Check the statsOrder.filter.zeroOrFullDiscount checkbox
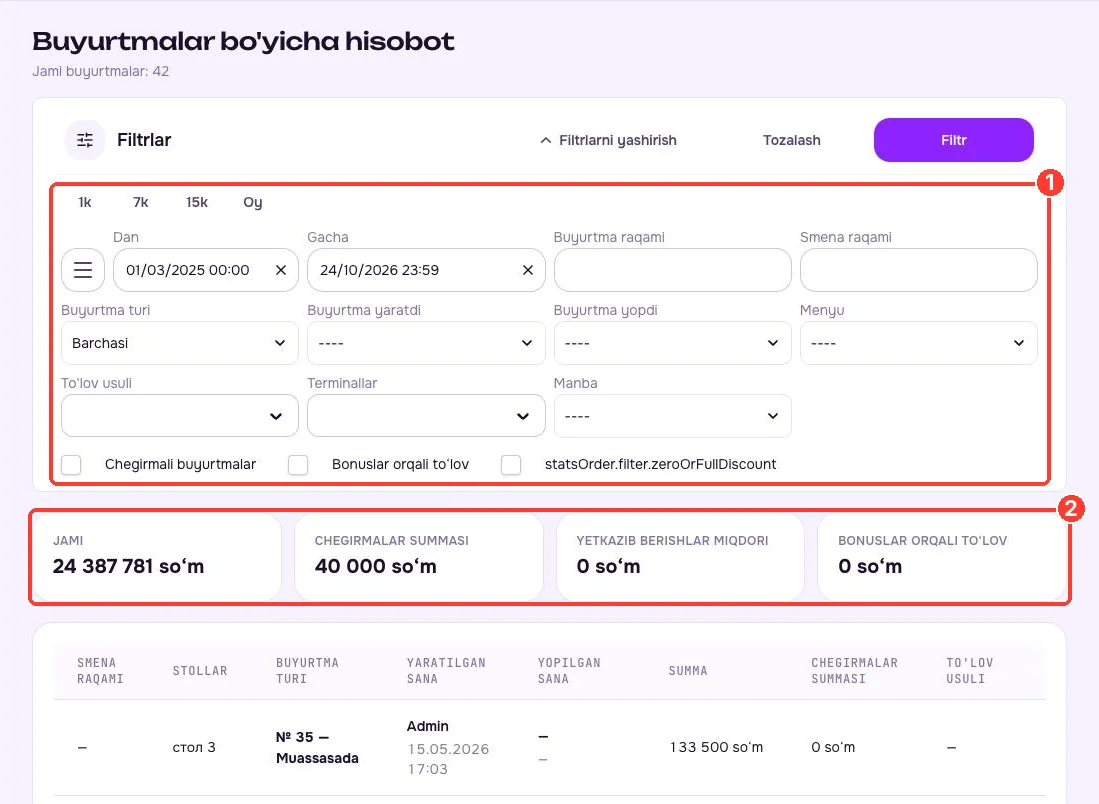Viewport: 1099px width, 804px height. (x=511, y=465)
